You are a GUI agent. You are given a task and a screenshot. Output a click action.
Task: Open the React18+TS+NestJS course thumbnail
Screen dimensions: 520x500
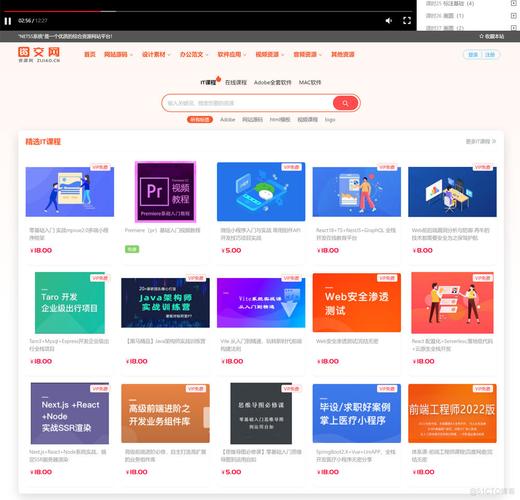point(357,192)
